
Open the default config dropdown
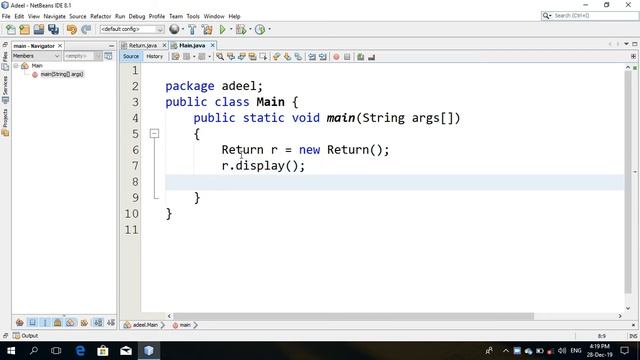pyautogui.click(x=132, y=29)
